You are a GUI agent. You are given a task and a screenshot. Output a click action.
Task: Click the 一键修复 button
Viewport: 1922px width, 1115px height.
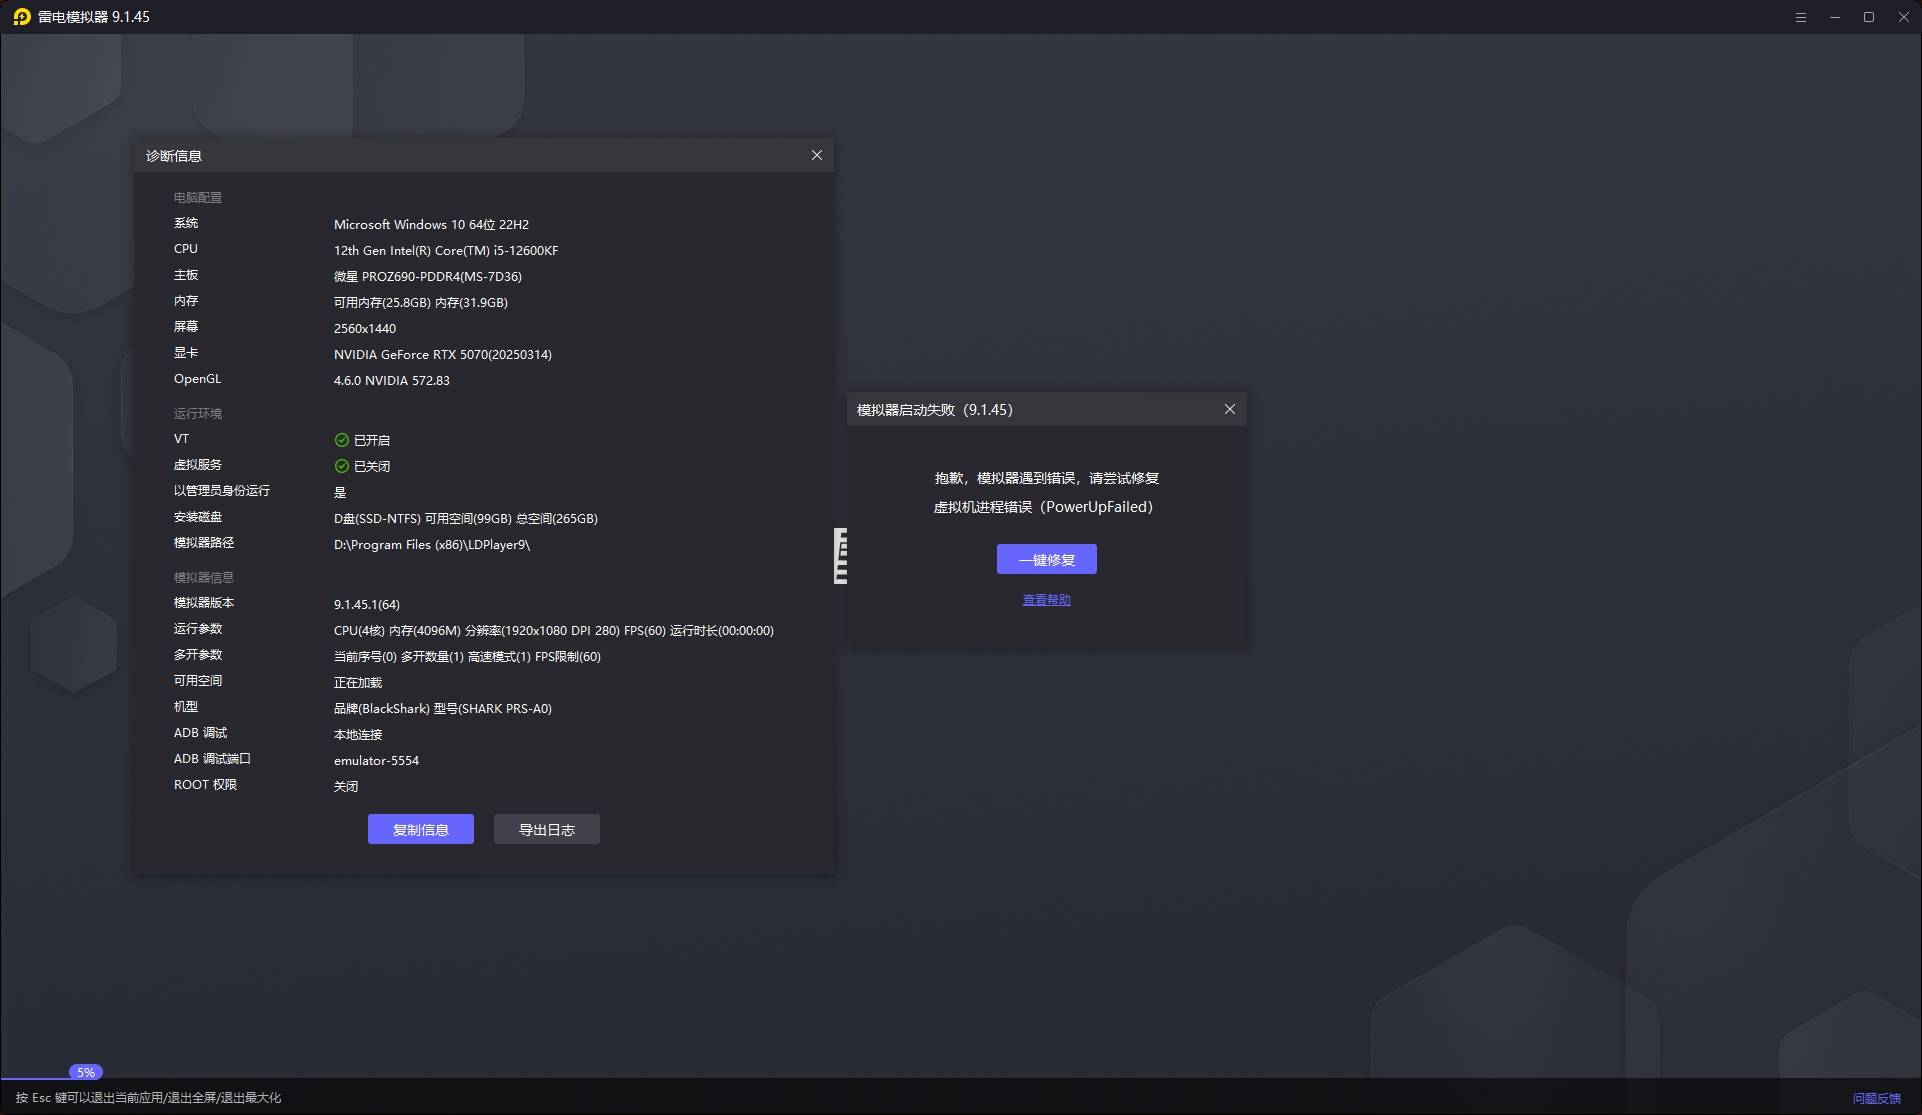(x=1046, y=559)
